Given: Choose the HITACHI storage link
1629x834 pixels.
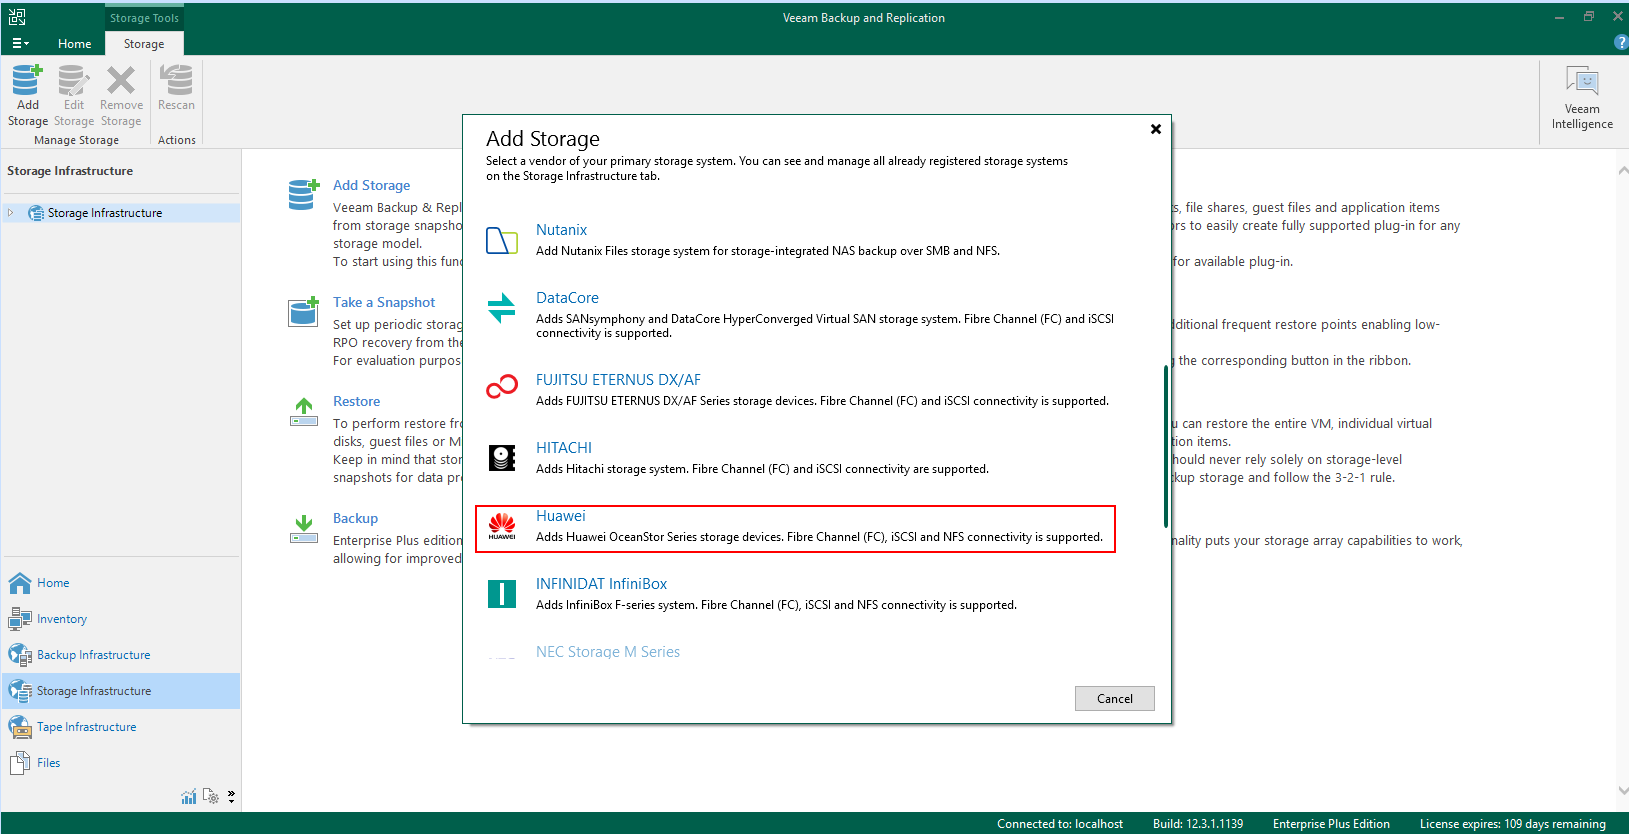Looking at the screenshot, I should coord(564,448).
